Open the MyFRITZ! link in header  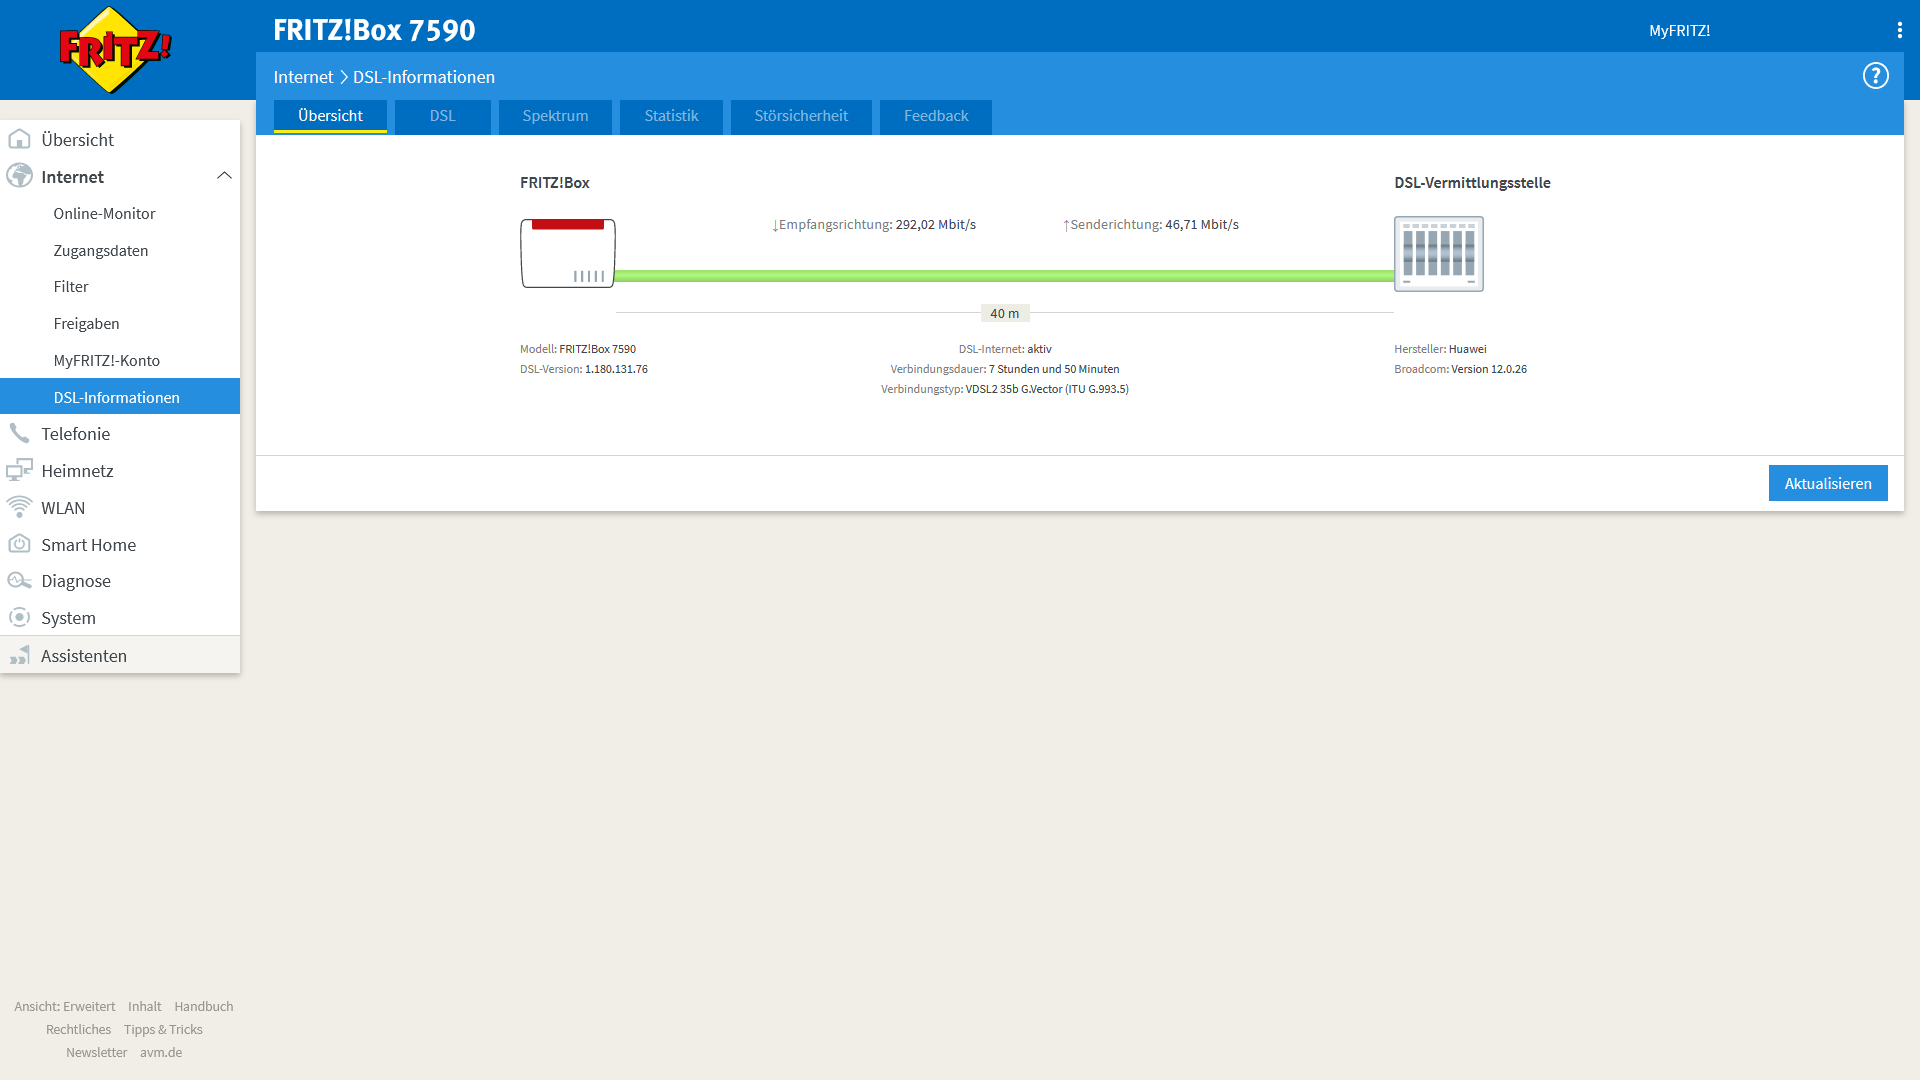coord(1679,31)
